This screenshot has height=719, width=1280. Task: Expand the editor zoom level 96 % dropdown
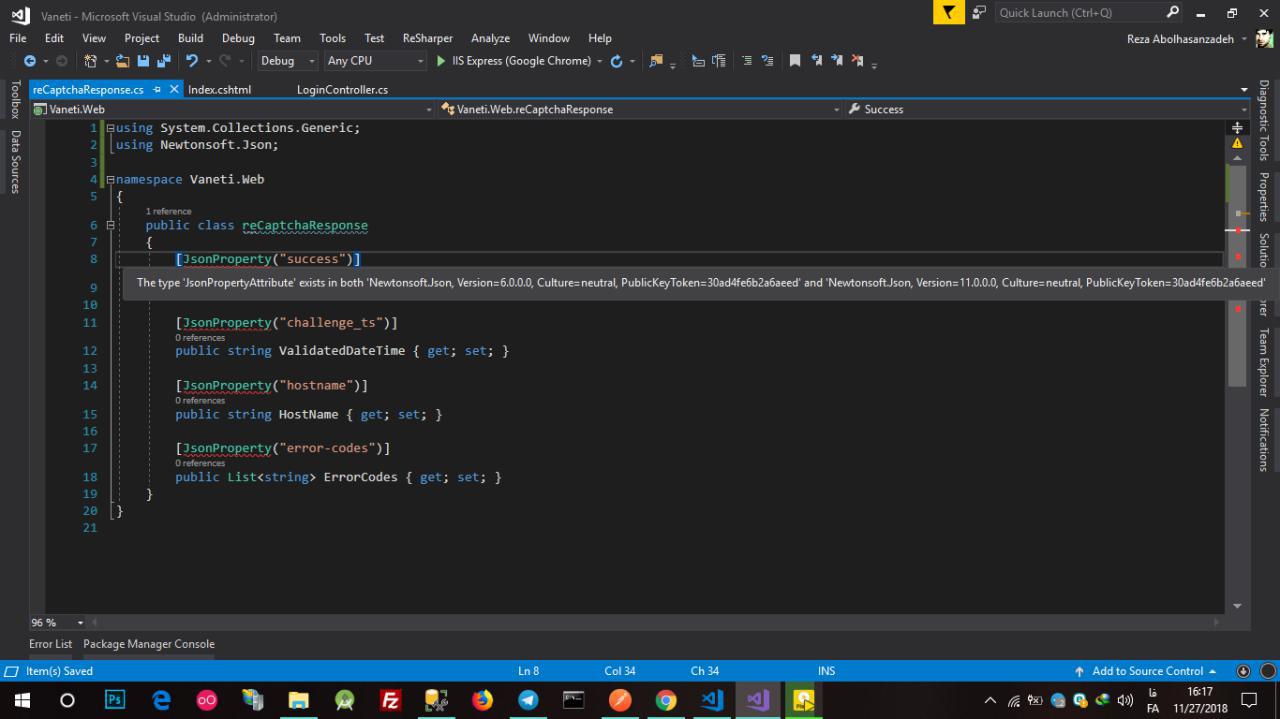click(80, 623)
